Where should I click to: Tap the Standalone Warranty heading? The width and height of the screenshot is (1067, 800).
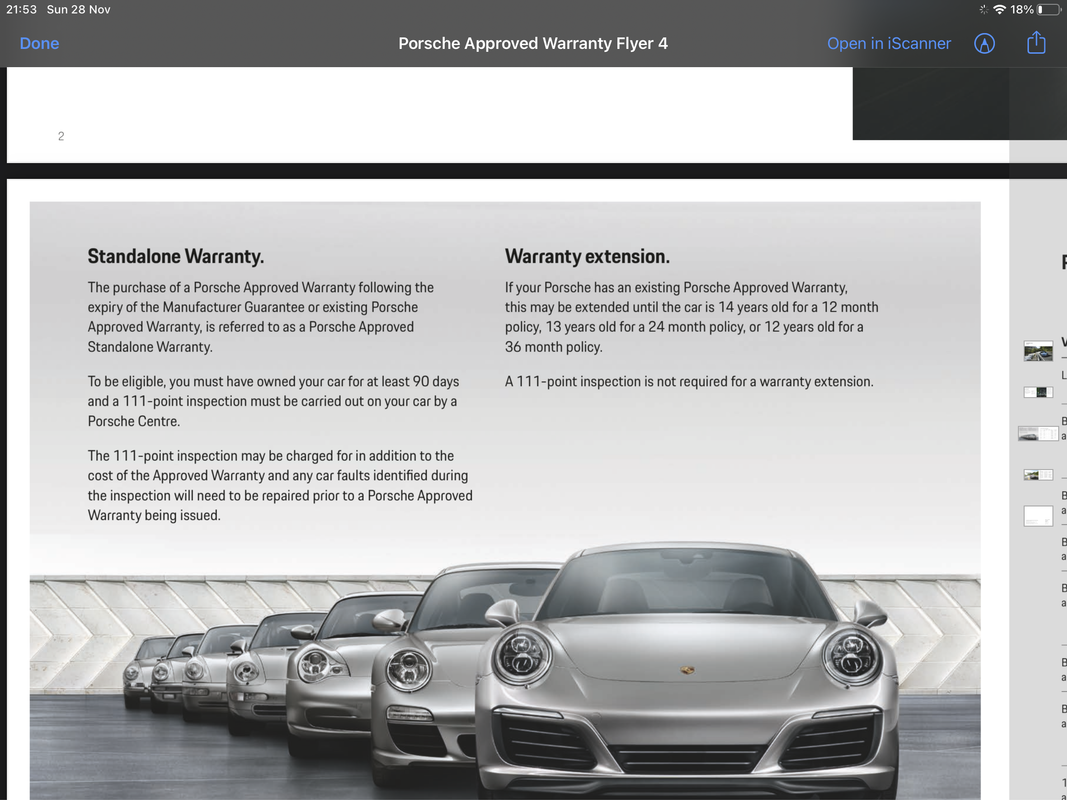[x=176, y=256]
